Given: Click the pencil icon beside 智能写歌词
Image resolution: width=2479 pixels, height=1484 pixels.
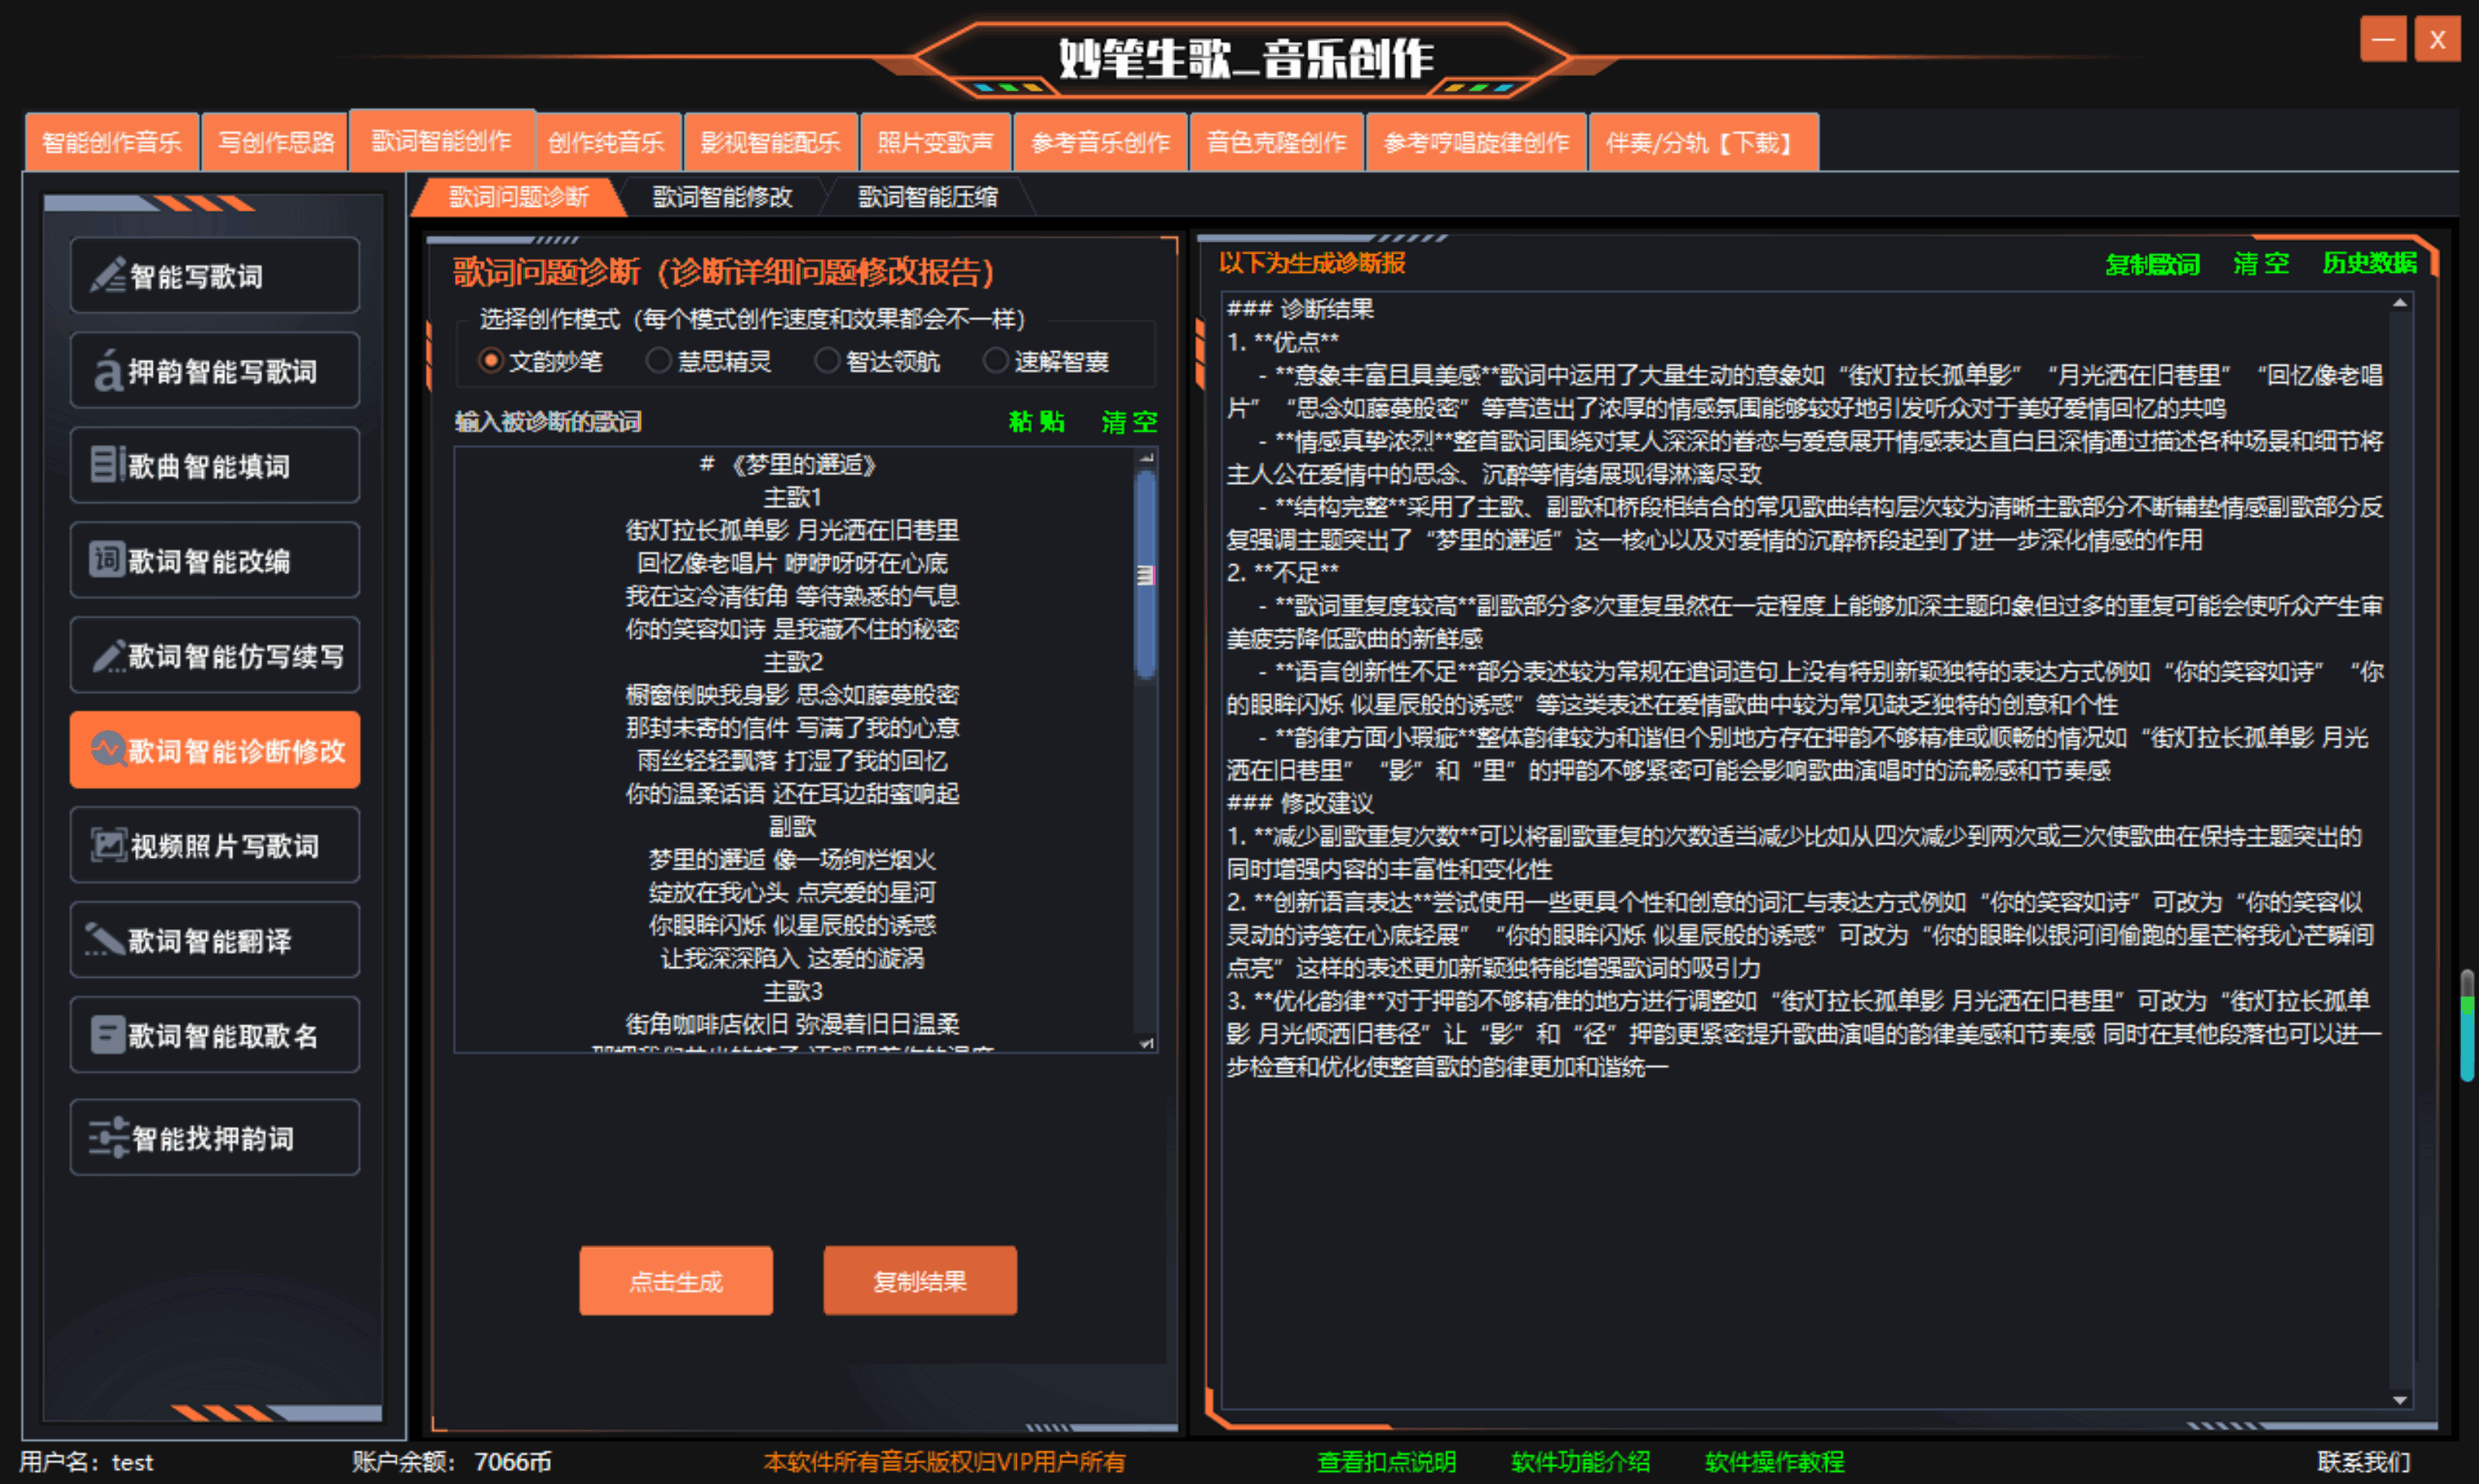Looking at the screenshot, I should coord(107,275).
